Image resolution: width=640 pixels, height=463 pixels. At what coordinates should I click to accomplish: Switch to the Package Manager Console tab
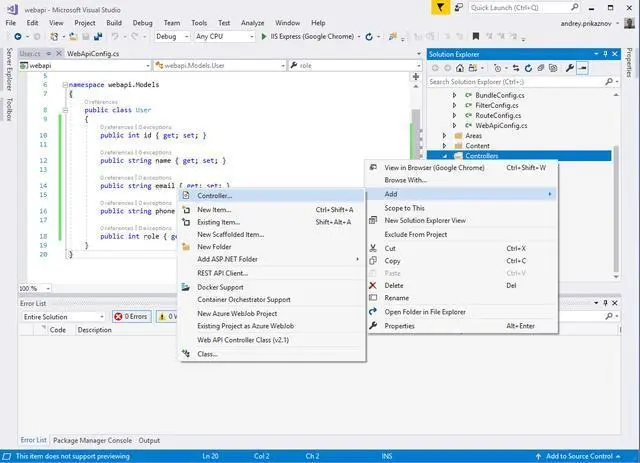92,440
